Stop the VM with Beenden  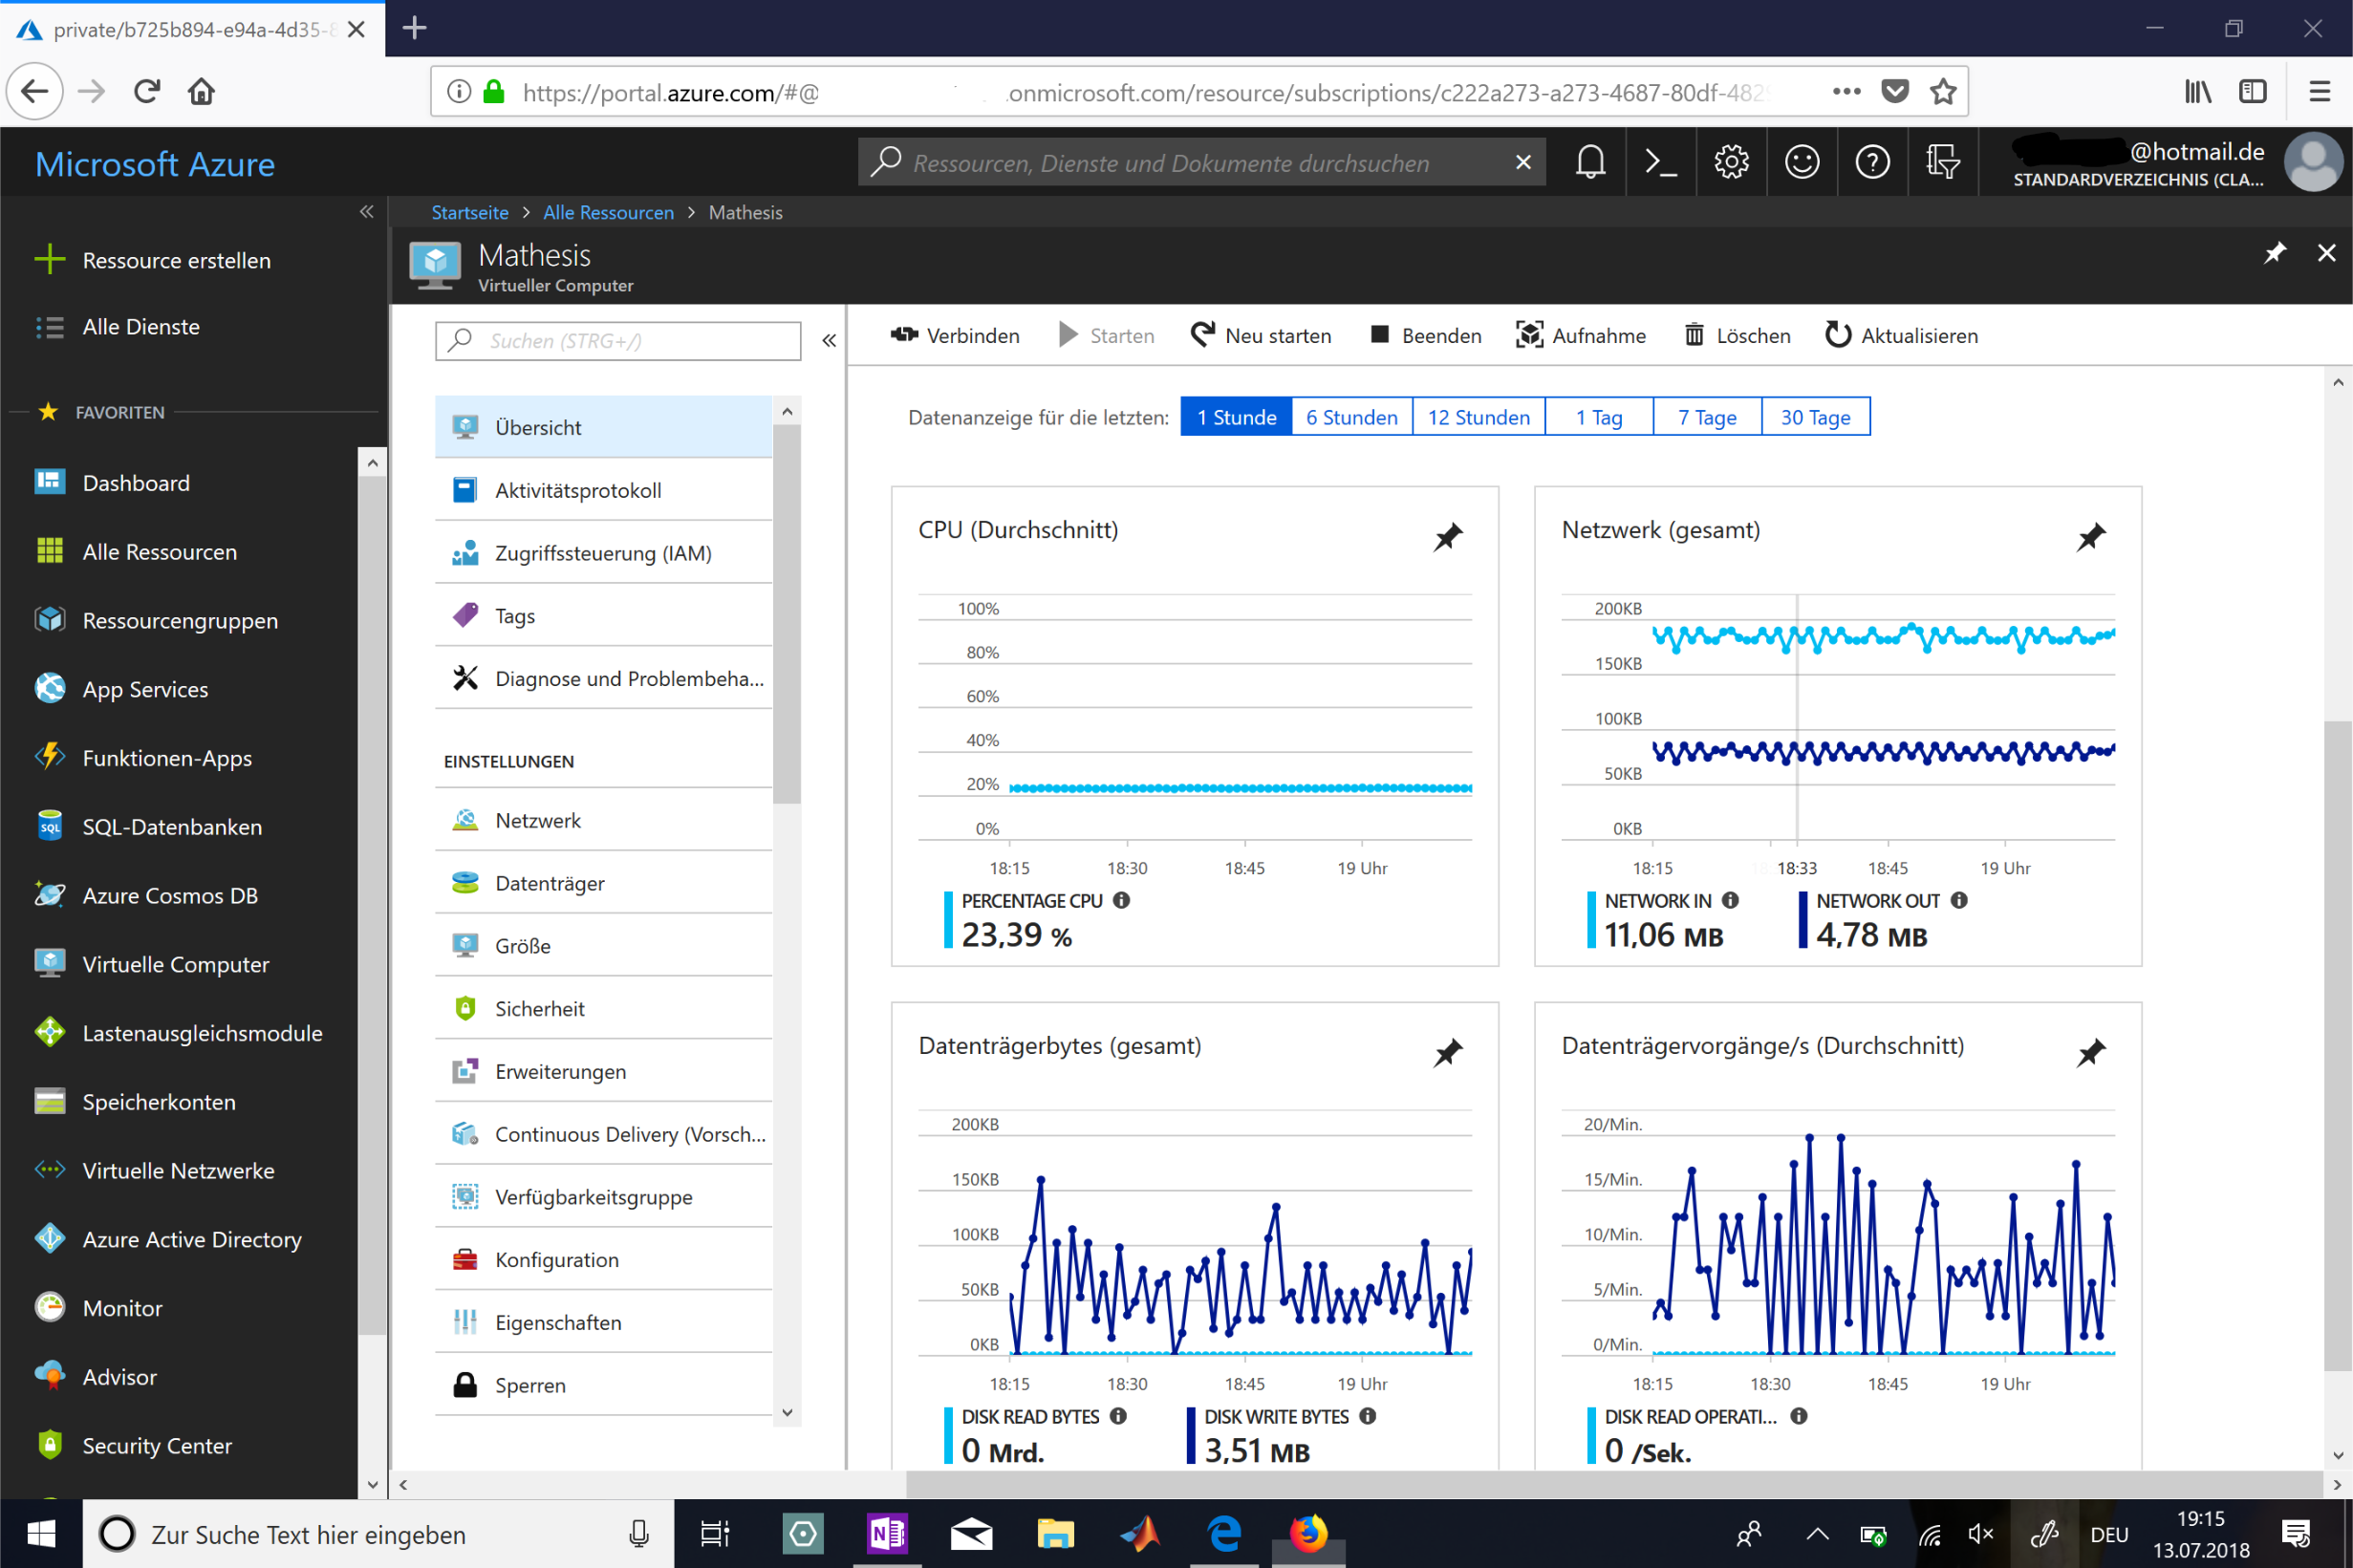1425,335
